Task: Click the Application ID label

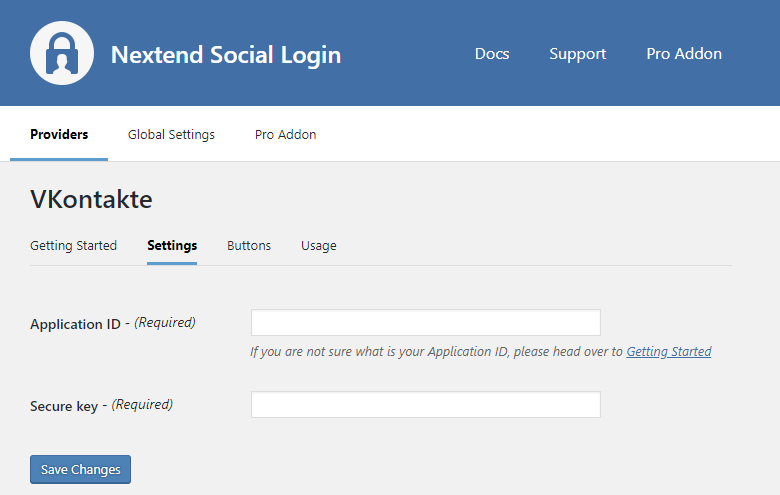Action: point(75,324)
